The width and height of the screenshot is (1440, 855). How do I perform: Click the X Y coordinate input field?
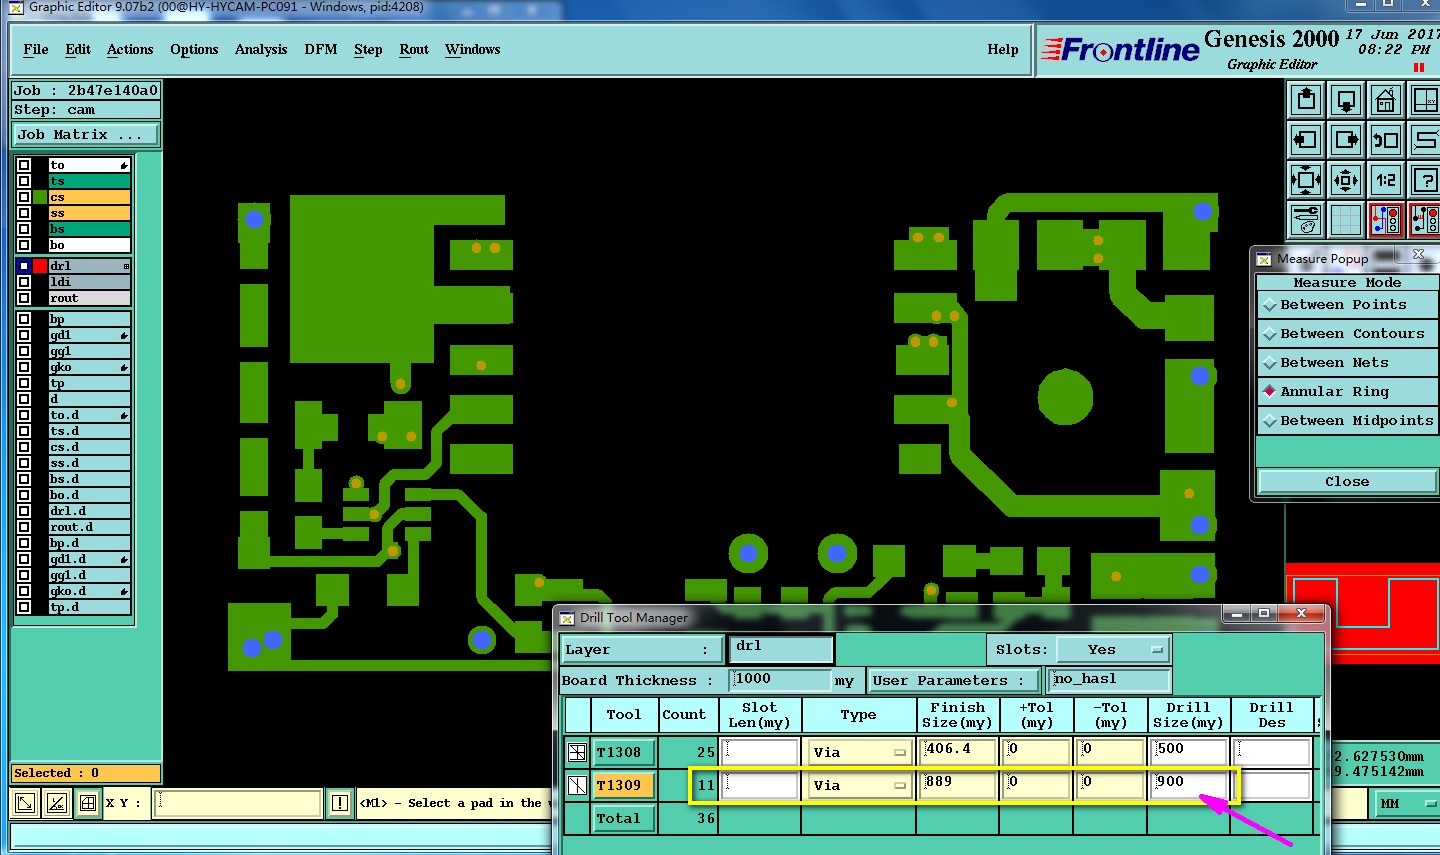coord(238,803)
